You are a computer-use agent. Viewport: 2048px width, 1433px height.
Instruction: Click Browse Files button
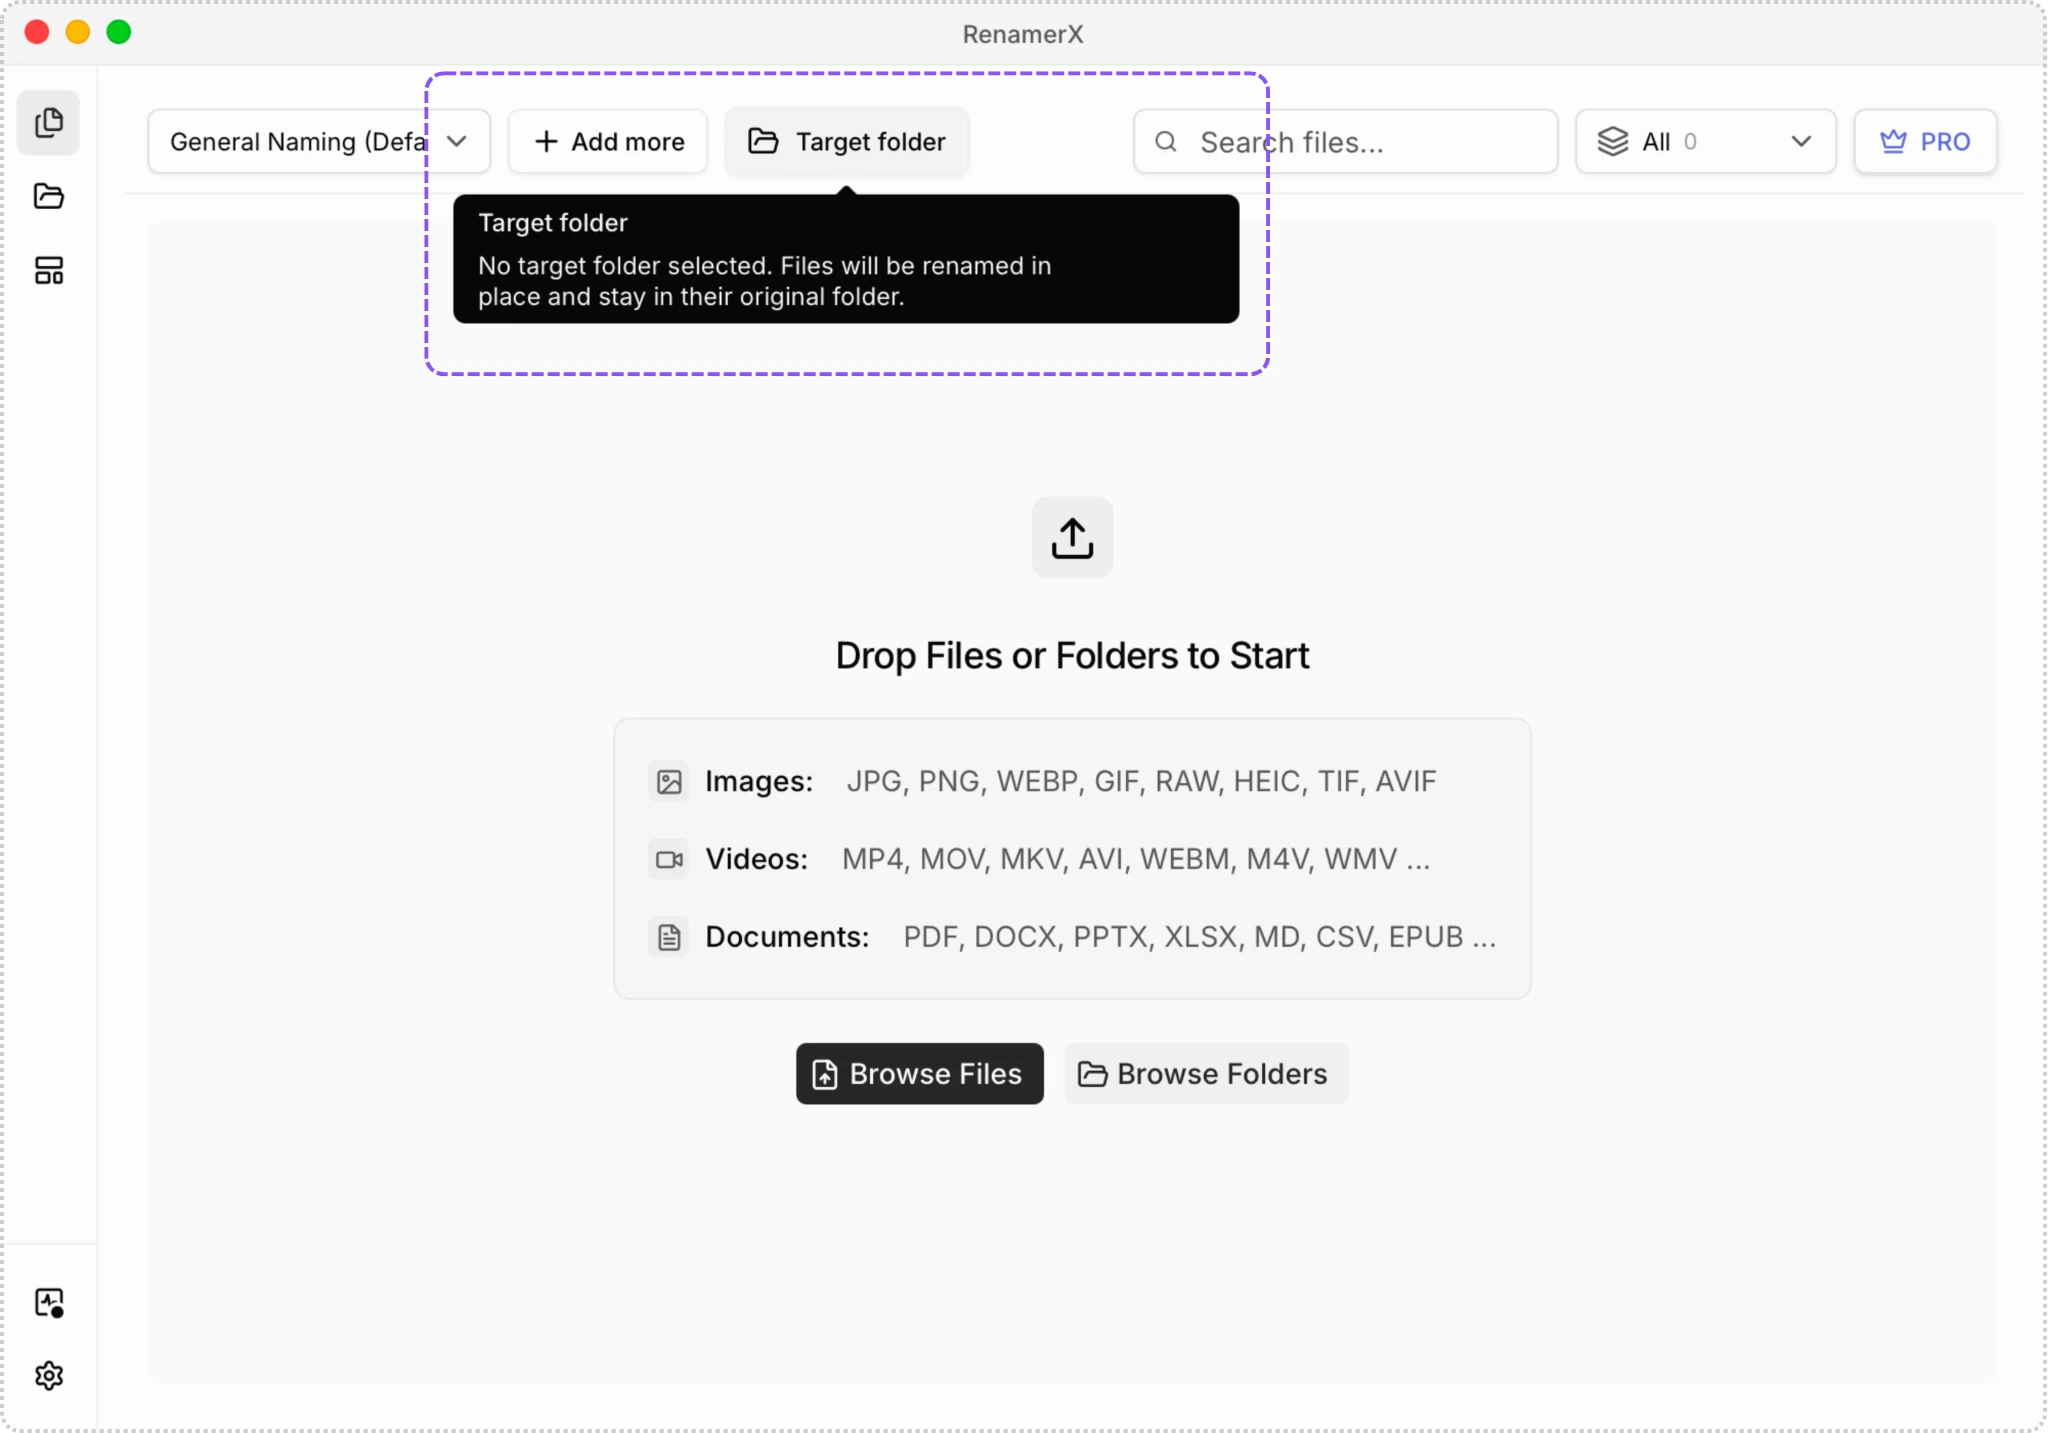coord(920,1074)
